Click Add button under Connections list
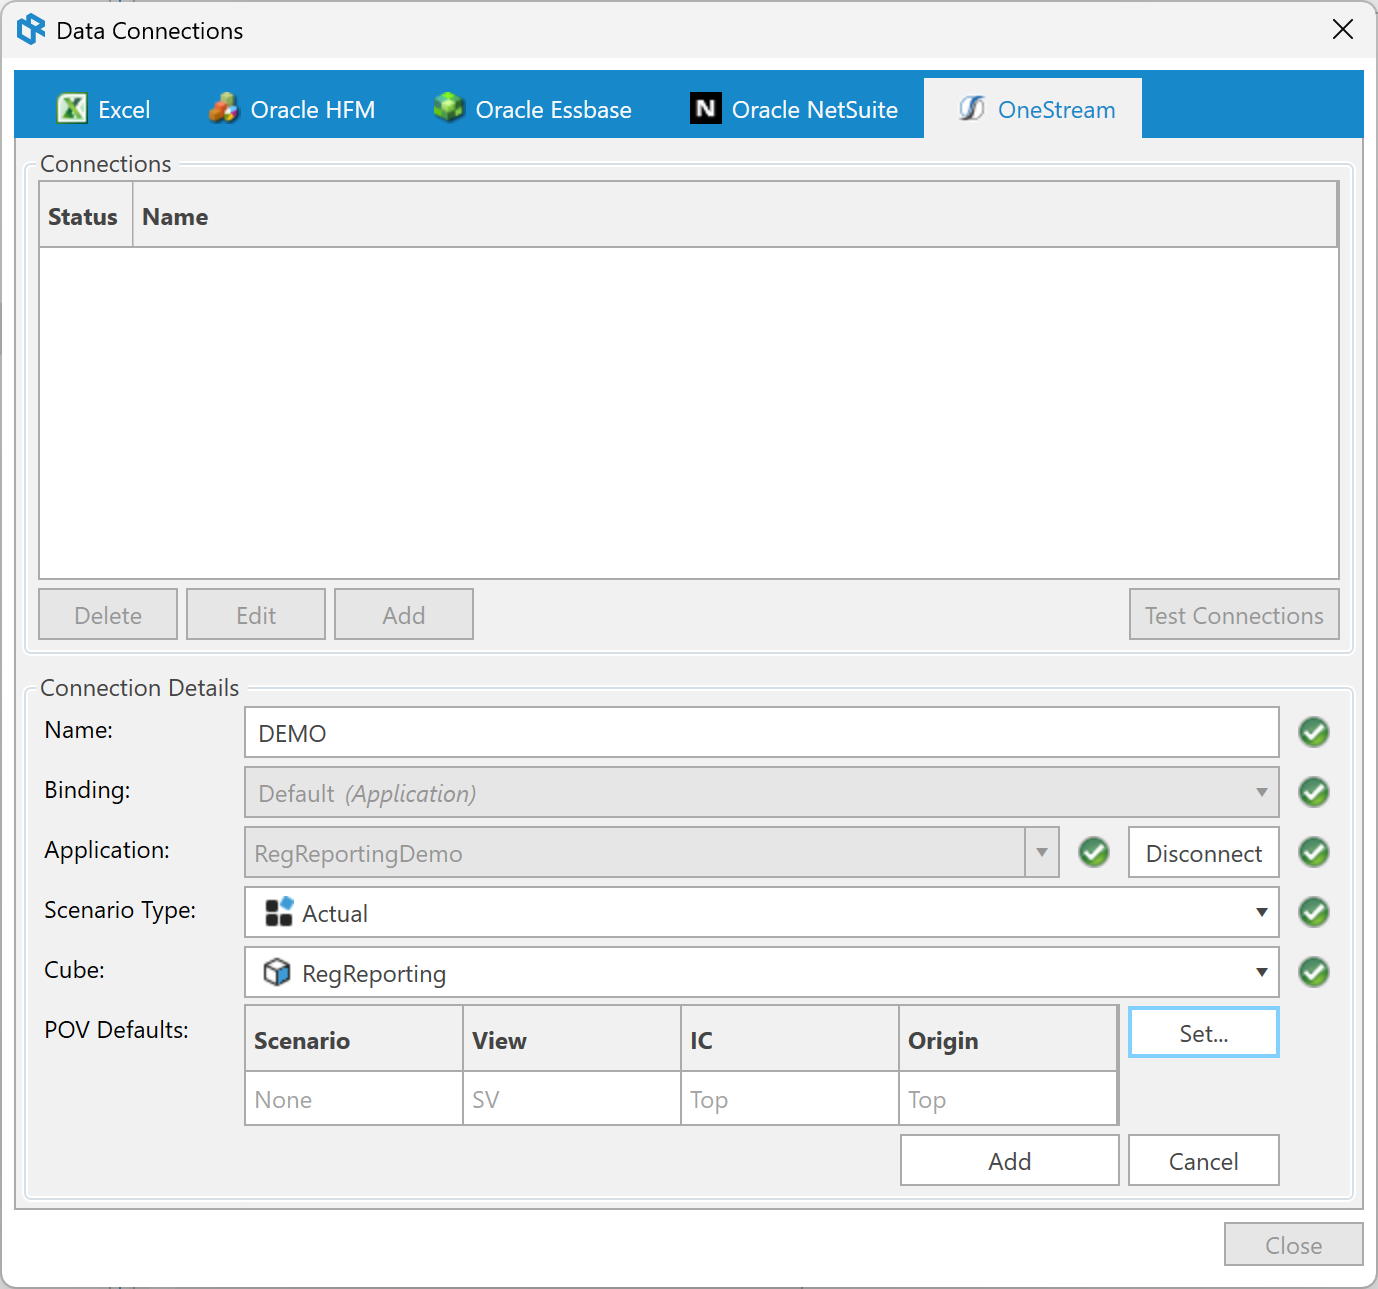Image resolution: width=1378 pixels, height=1289 pixels. (x=404, y=614)
